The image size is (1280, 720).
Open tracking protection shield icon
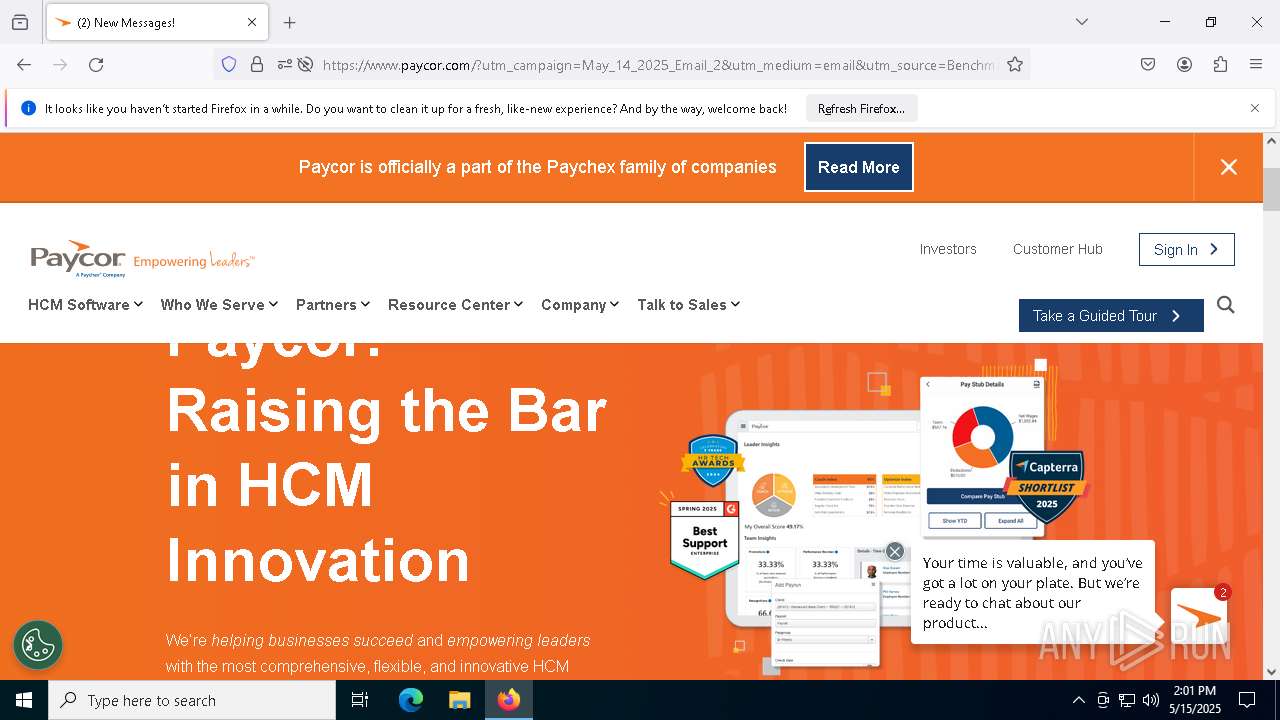(229, 64)
